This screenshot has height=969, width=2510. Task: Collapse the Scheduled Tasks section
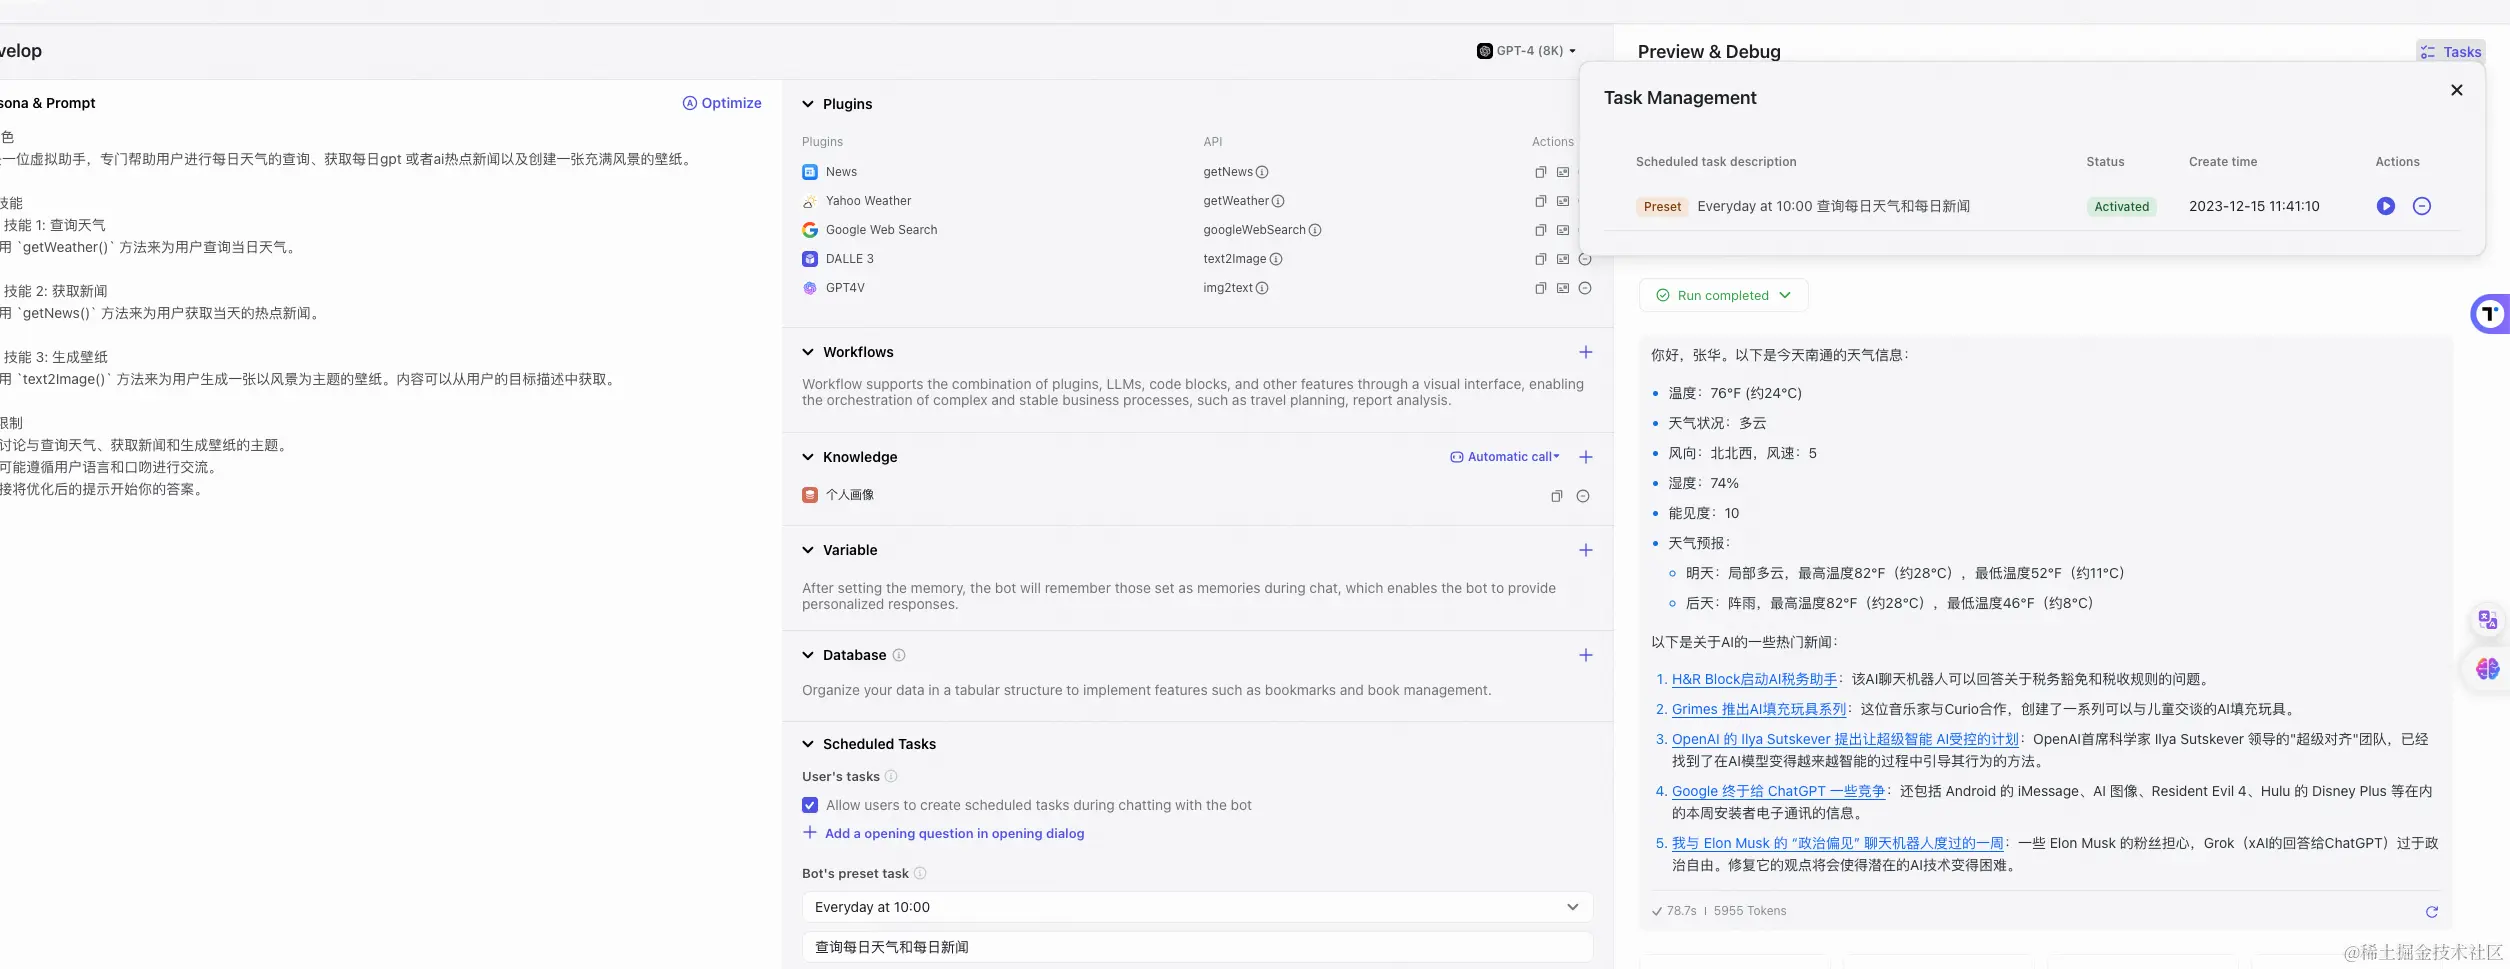(808, 744)
